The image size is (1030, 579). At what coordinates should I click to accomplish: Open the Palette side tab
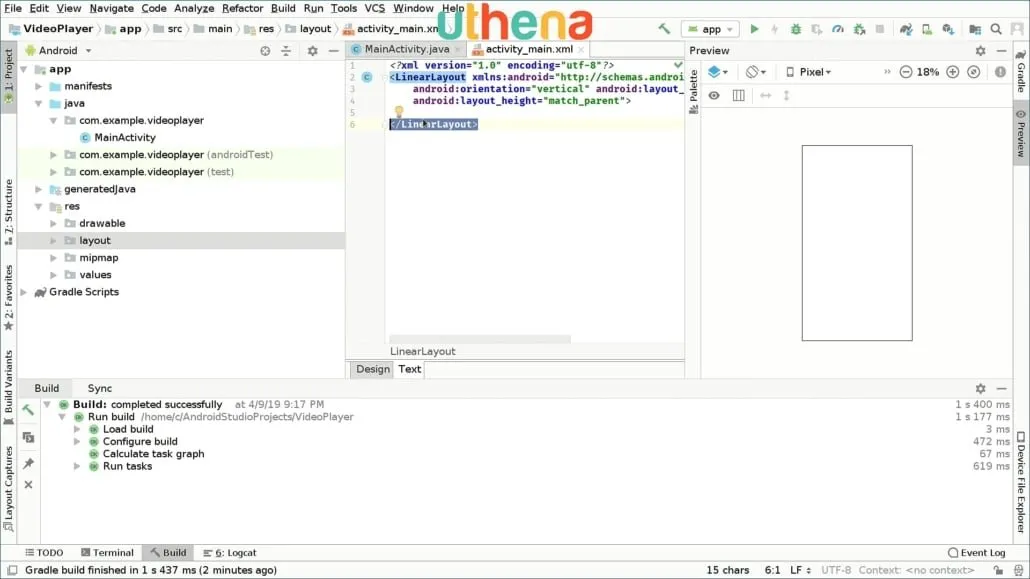click(x=693, y=92)
